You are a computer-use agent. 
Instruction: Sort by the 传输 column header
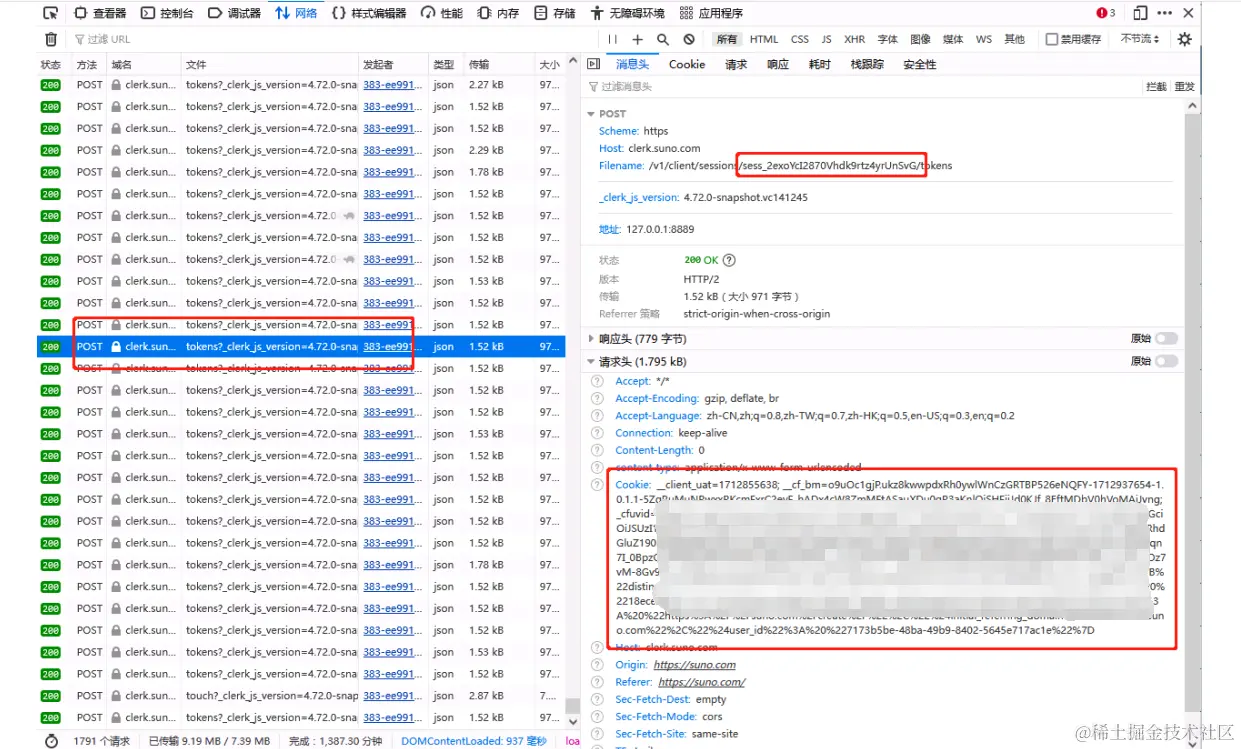pyautogui.click(x=499, y=64)
